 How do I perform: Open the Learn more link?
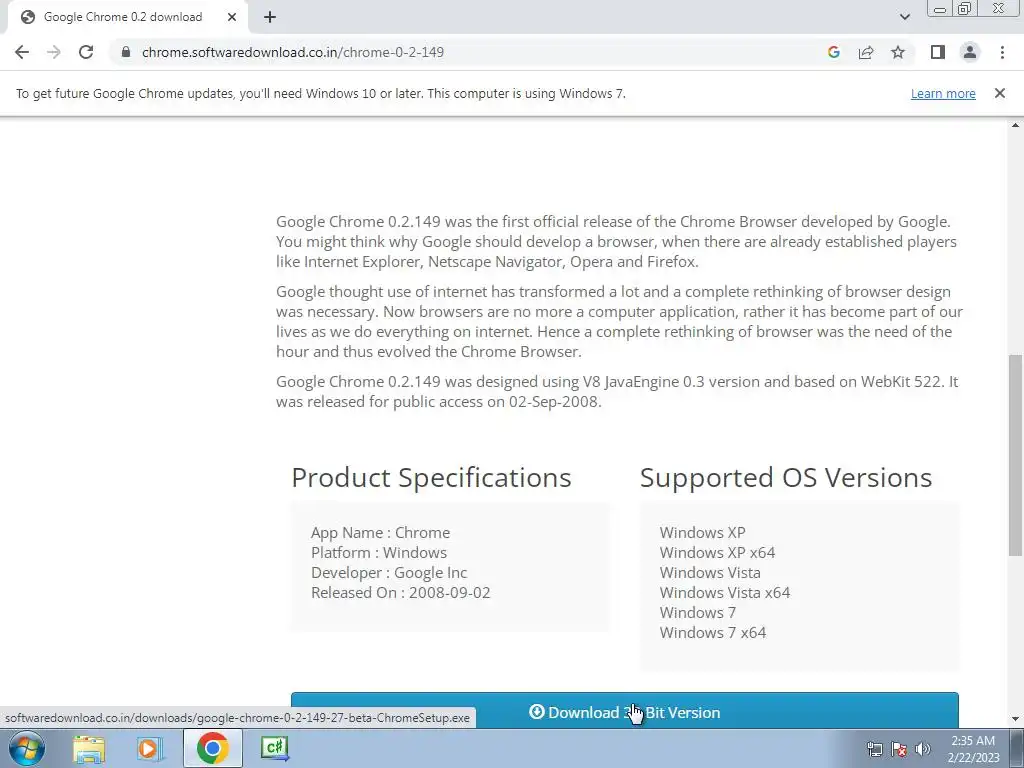[943, 93]
